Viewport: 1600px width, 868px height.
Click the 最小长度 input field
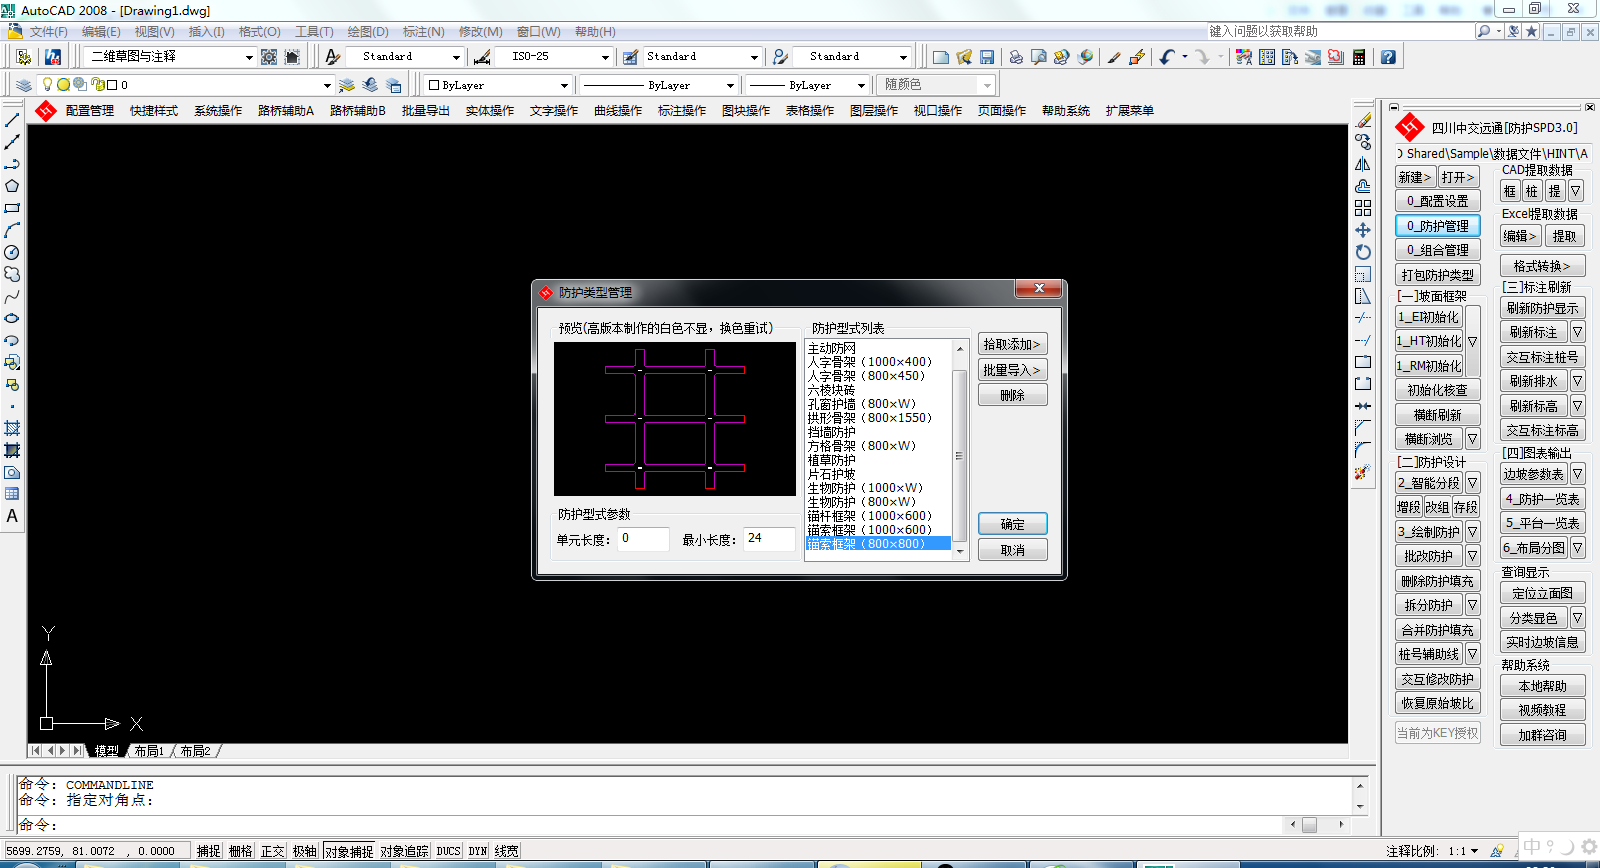(769, 539)
